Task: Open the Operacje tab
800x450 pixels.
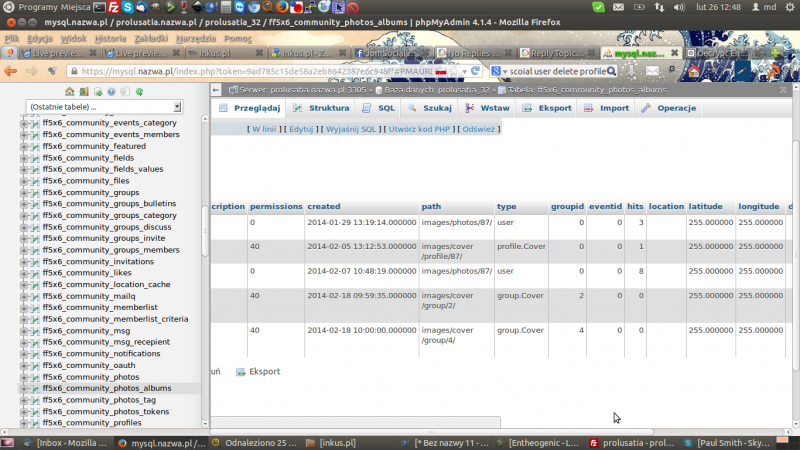Action: 669,108
